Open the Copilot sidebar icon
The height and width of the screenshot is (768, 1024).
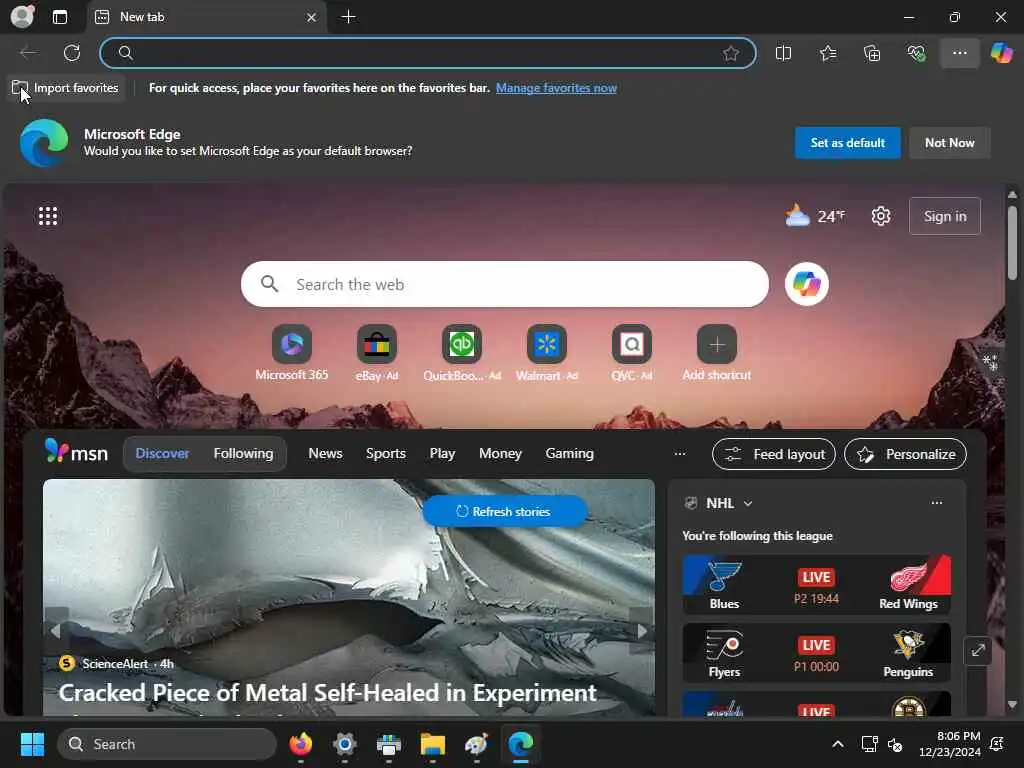[1001, 53]
